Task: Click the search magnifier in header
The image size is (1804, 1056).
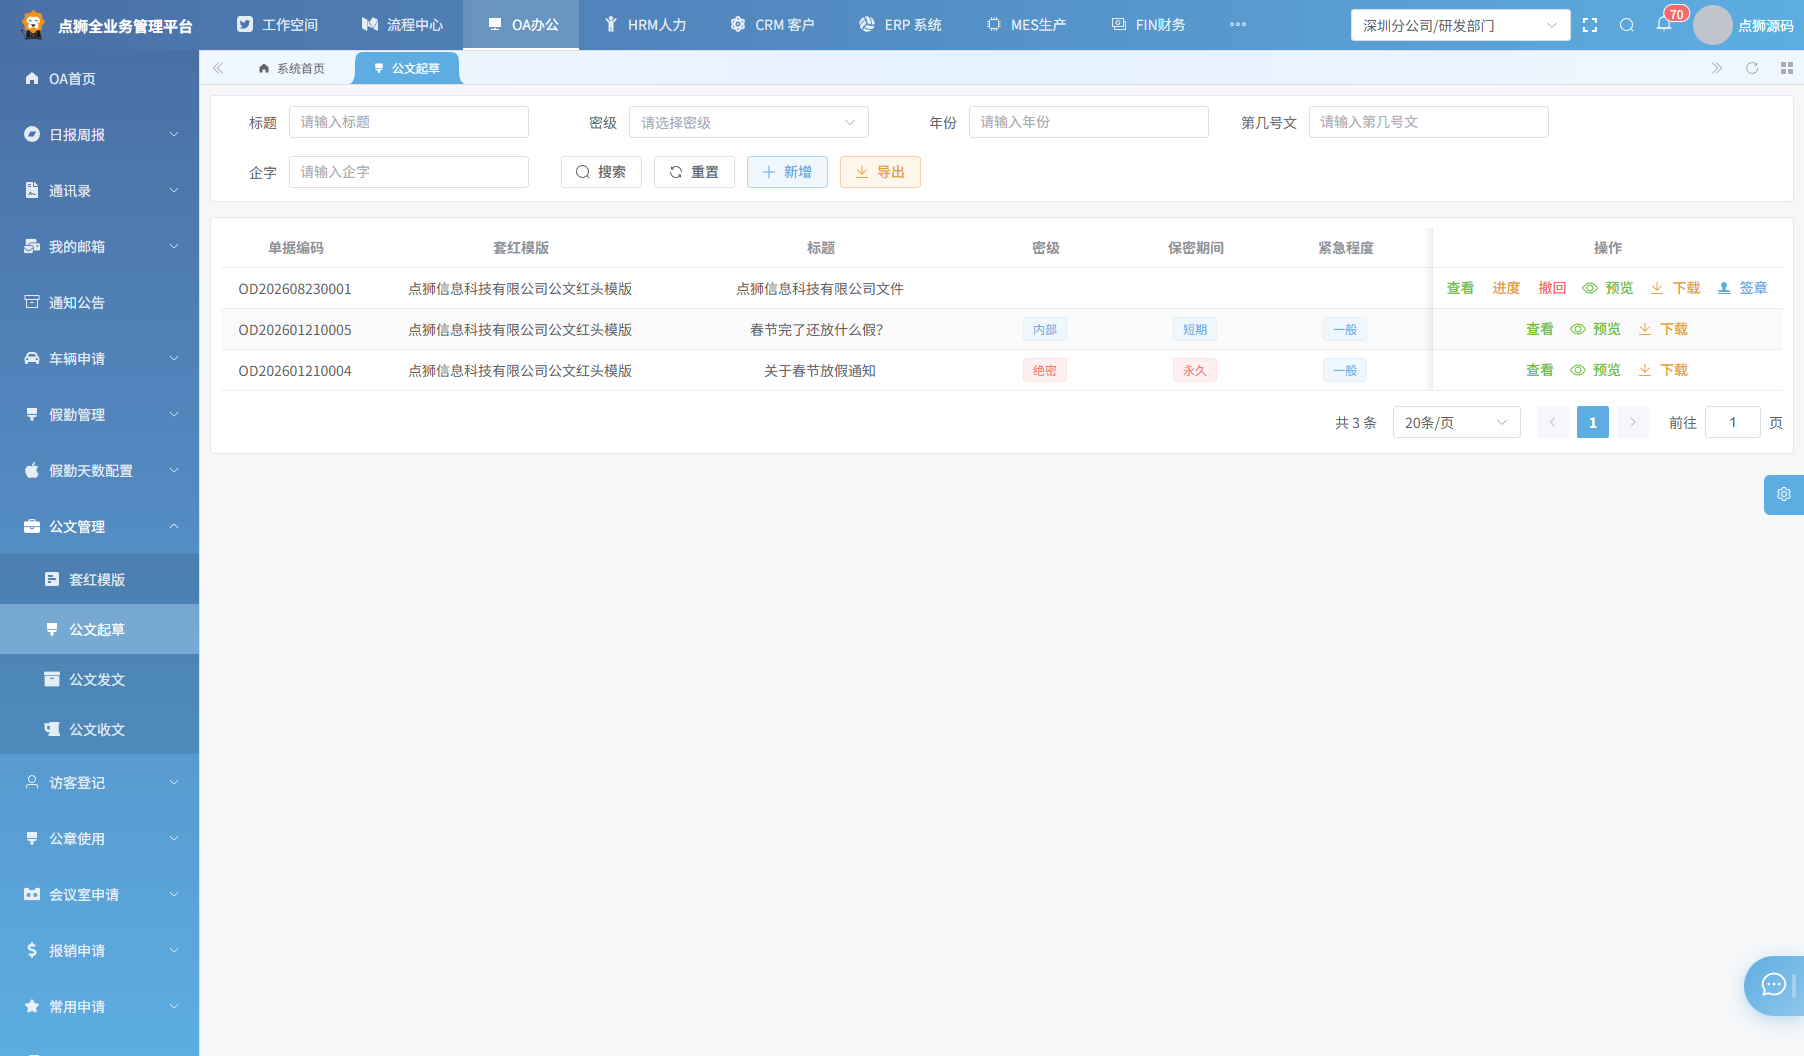Action: coord(1627,25)
